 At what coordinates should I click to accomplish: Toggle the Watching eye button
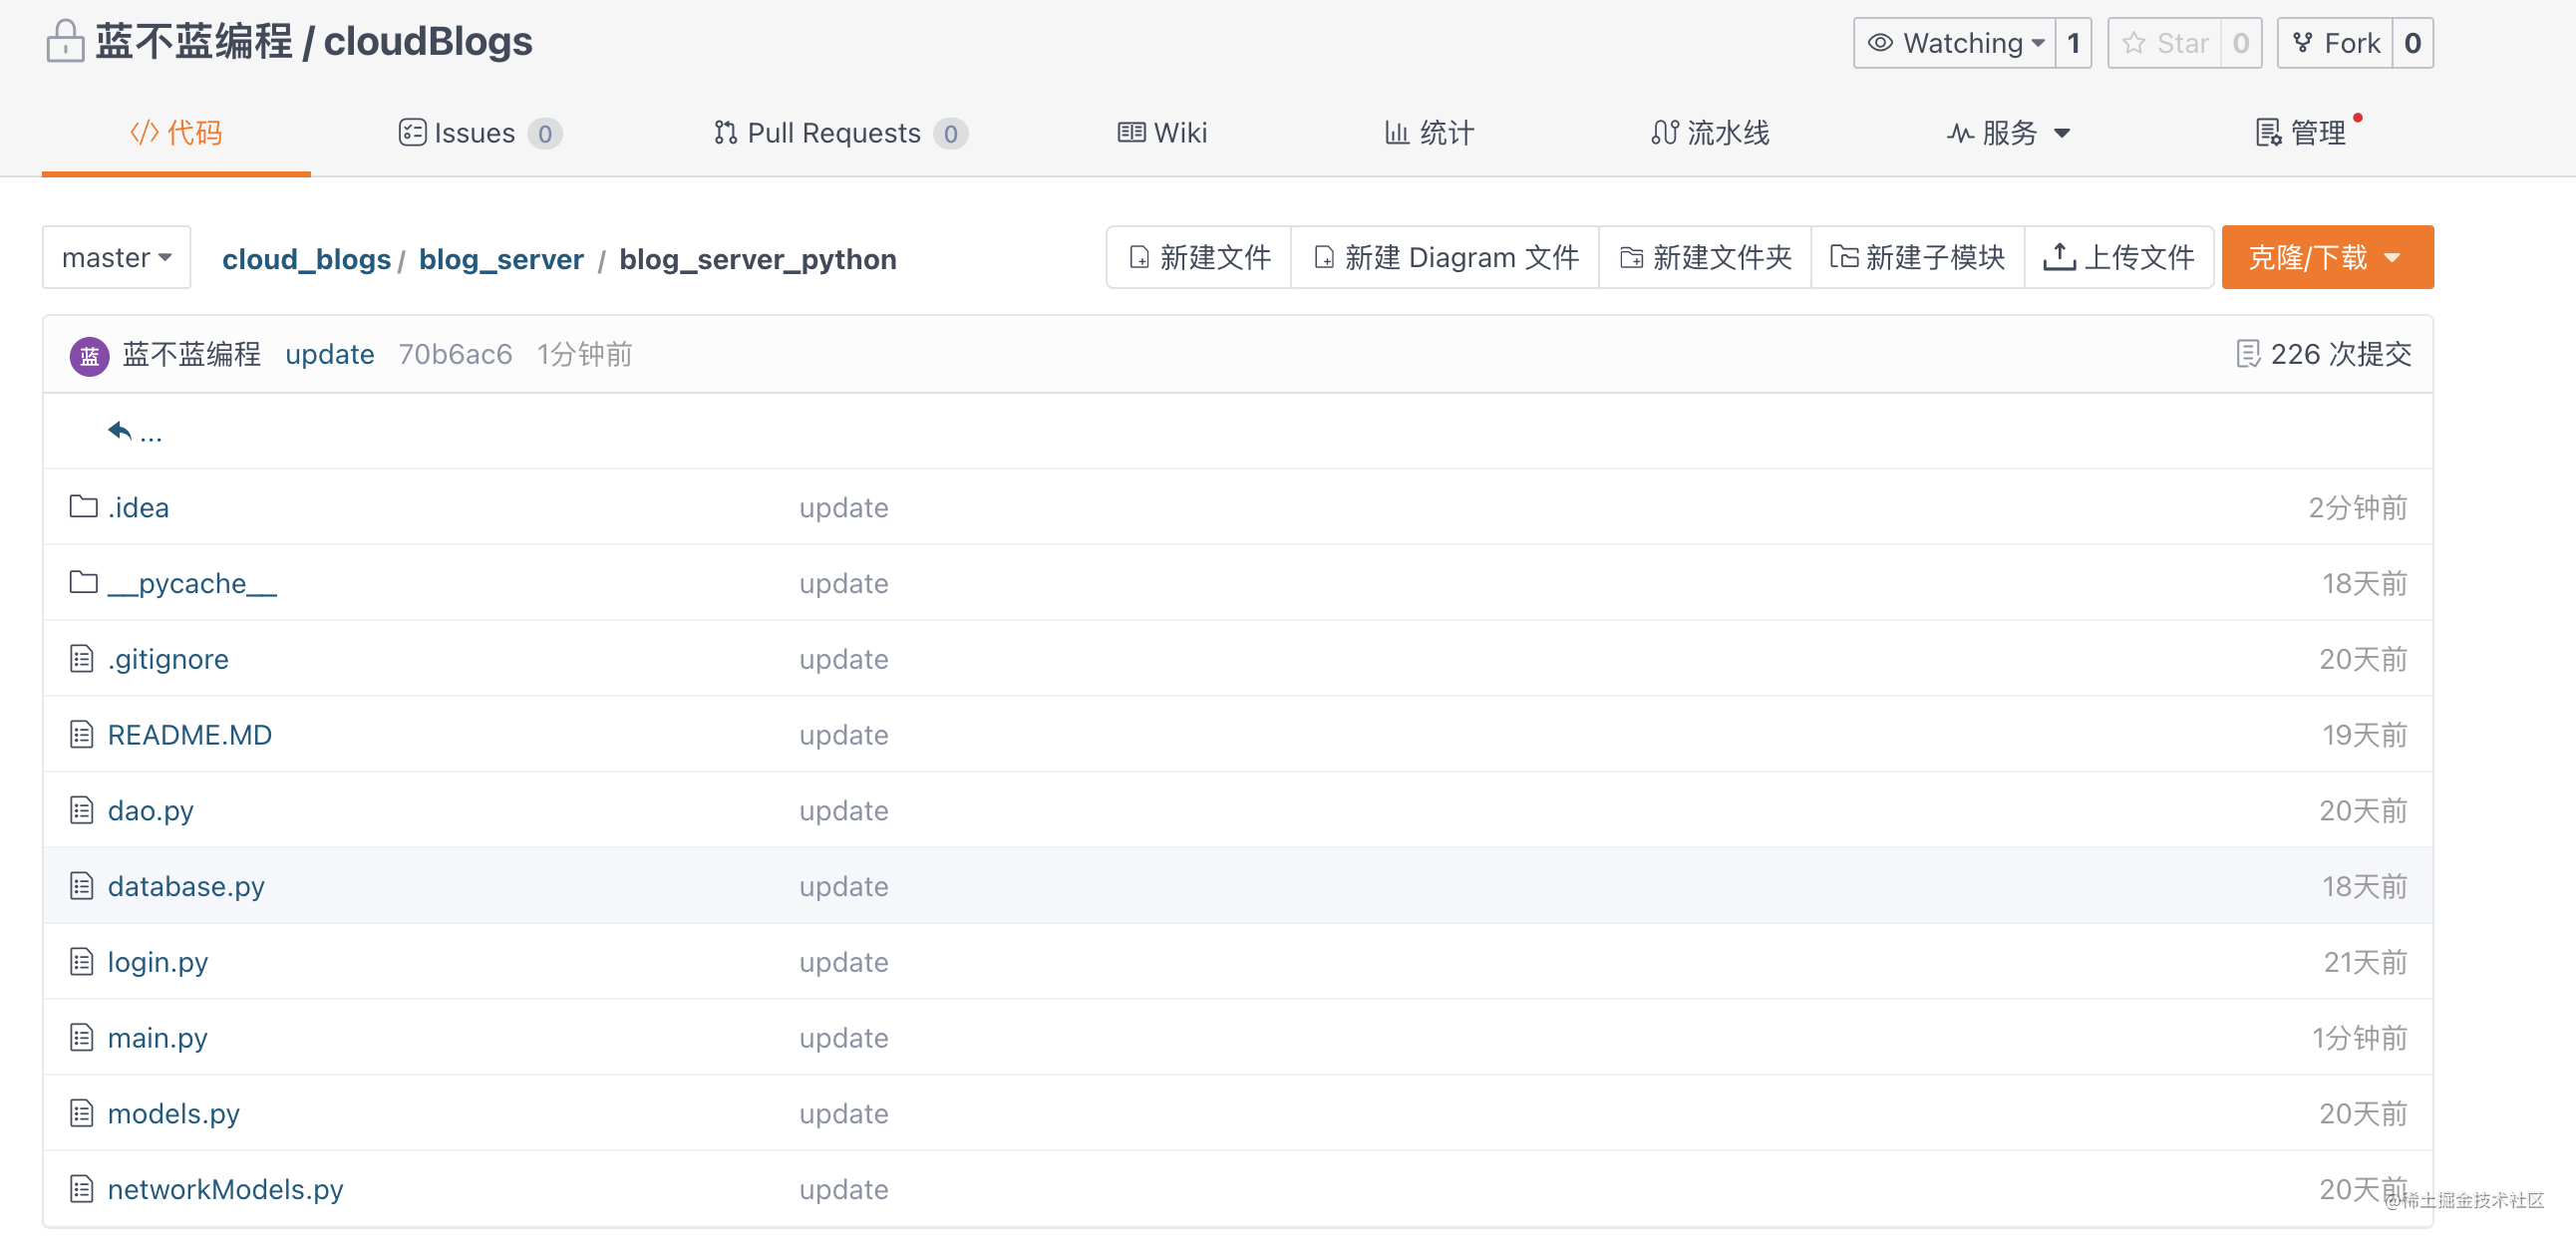(x=1954, y=43)
